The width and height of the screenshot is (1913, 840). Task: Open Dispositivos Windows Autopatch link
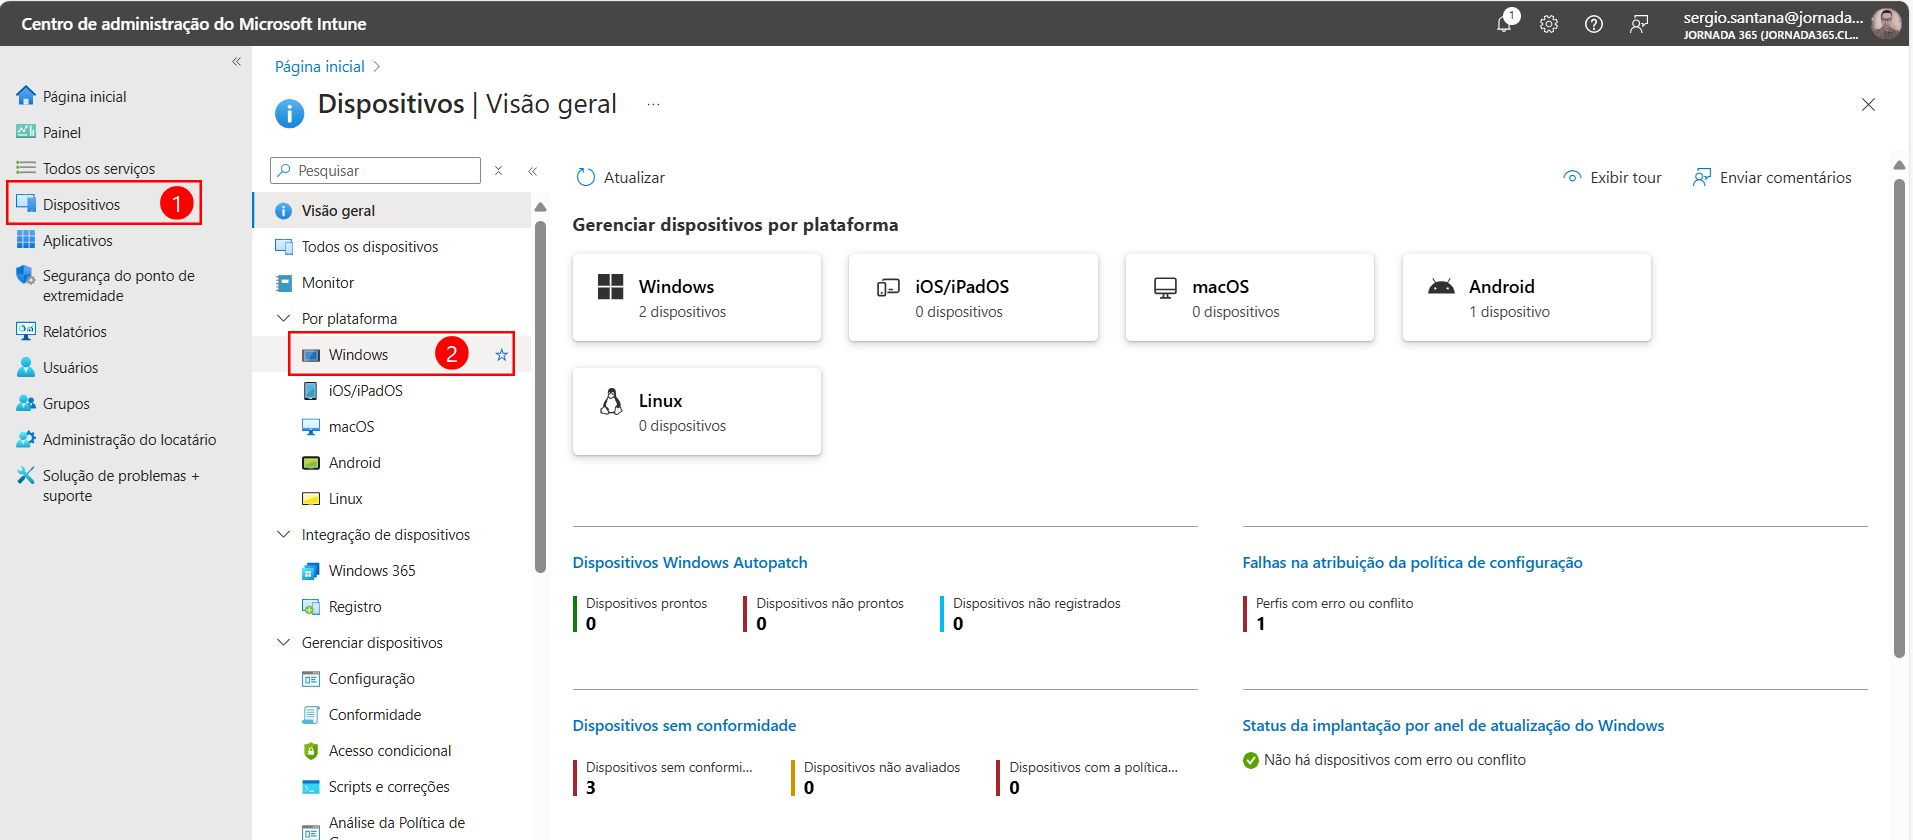click(x=690, y=563)
